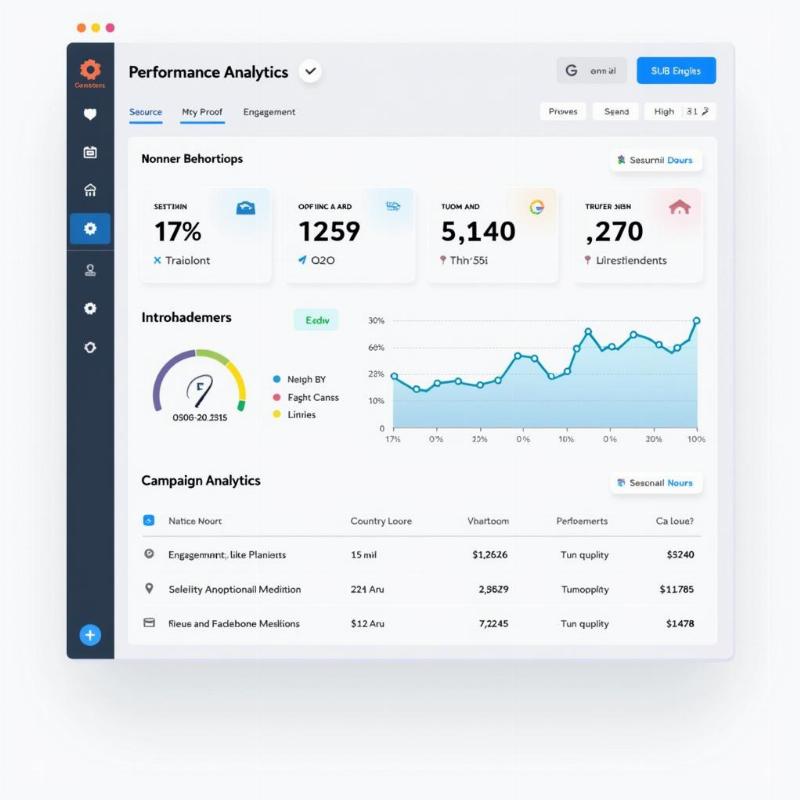Toggle the checkmark beside Performance Analytics title
The image size is (800, 800).
310,71
